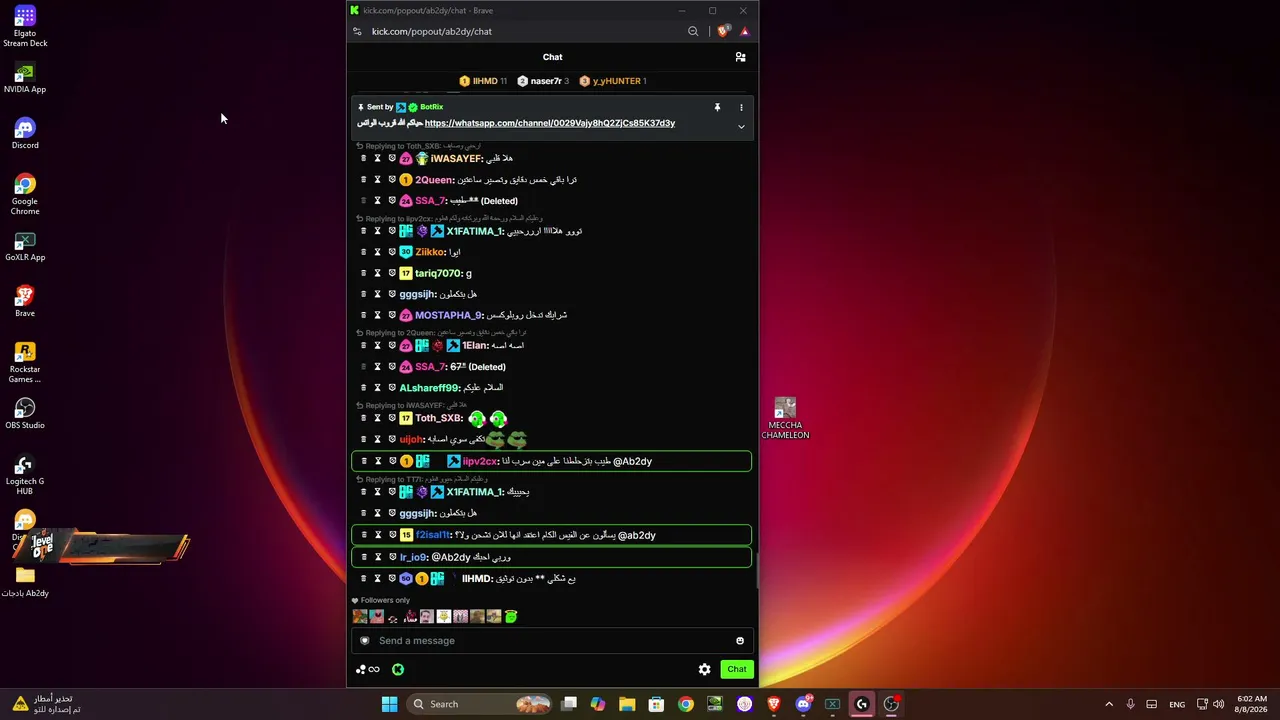Open the WhatsApp channel link
1280x720 pixels.
pos(550,123)
